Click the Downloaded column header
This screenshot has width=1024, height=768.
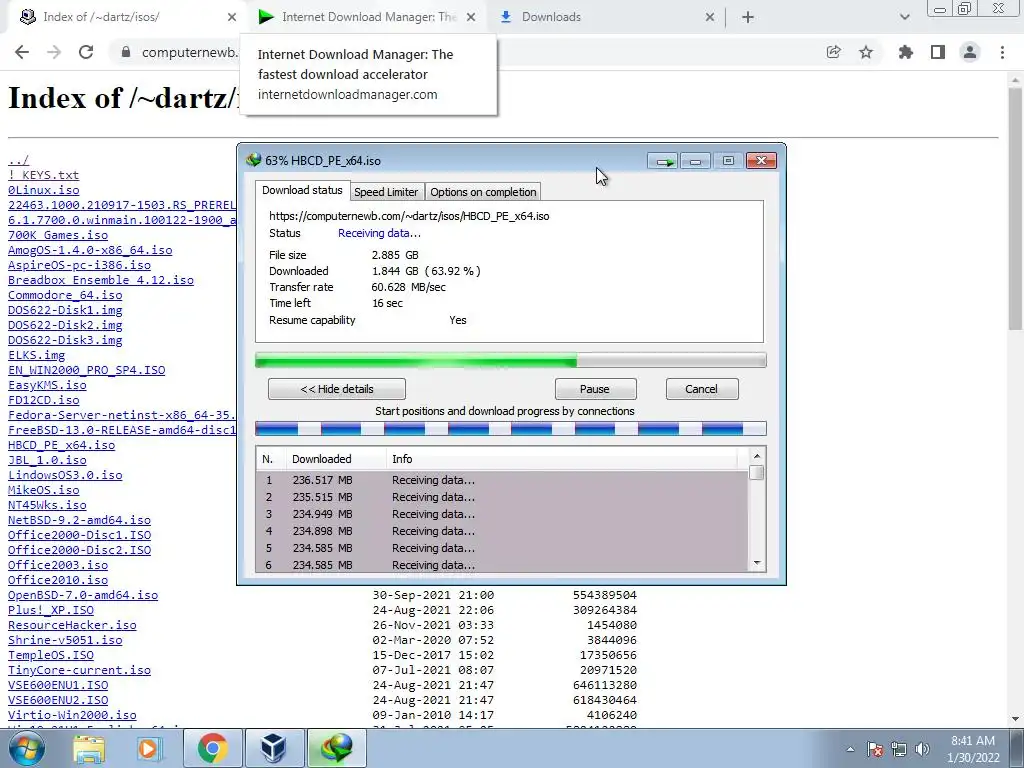[x=336, y=459]
